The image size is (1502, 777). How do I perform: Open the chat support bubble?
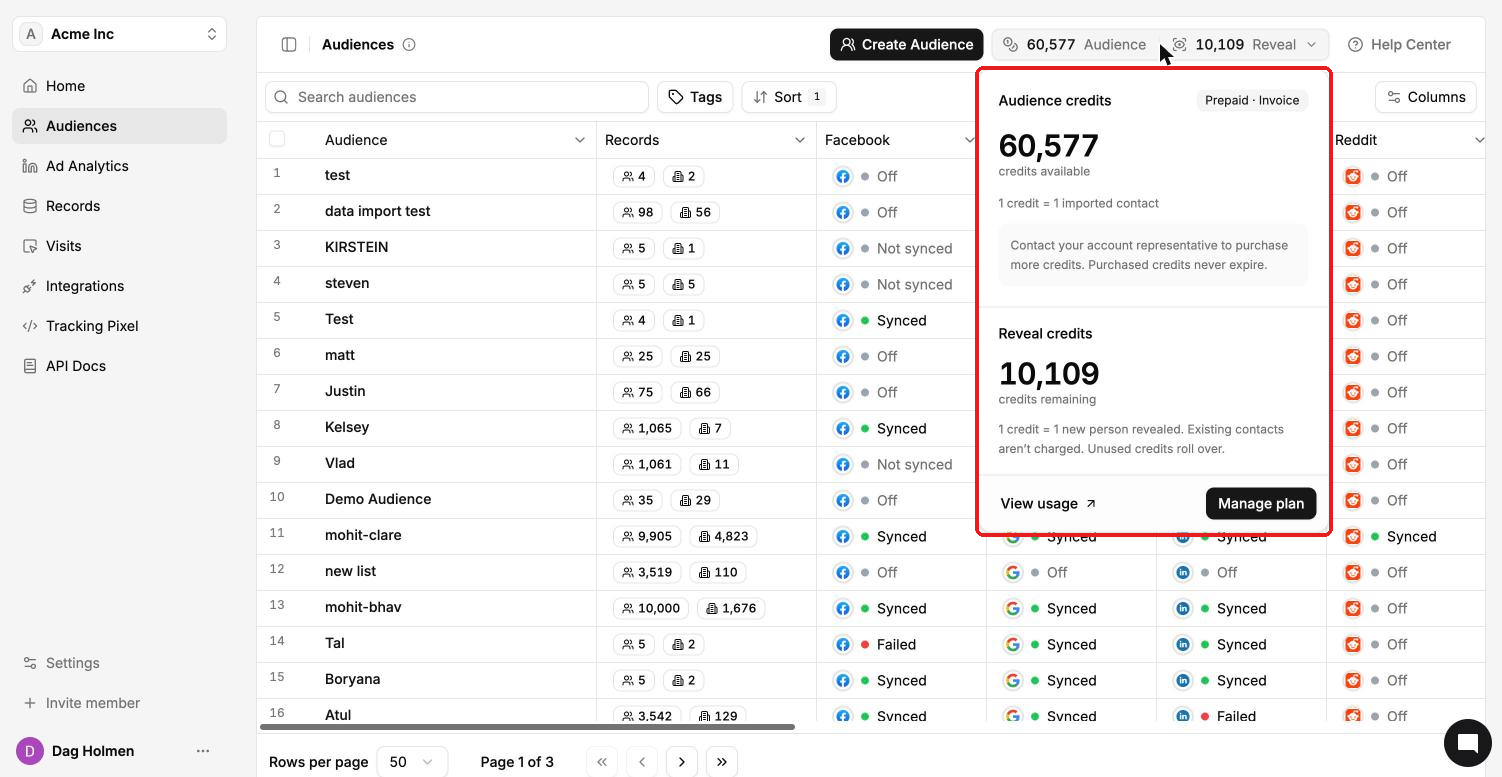tap(1467, 742)
